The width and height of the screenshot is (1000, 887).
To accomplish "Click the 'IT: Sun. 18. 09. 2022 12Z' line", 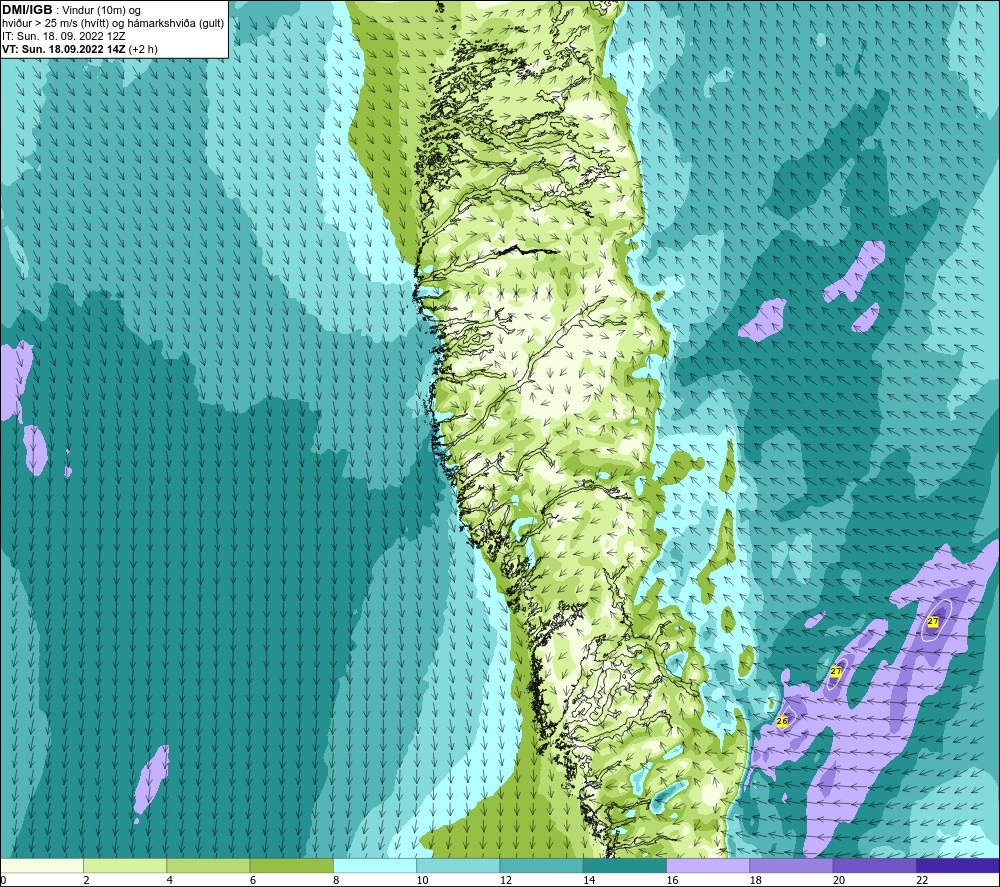I will coord(64,36).
